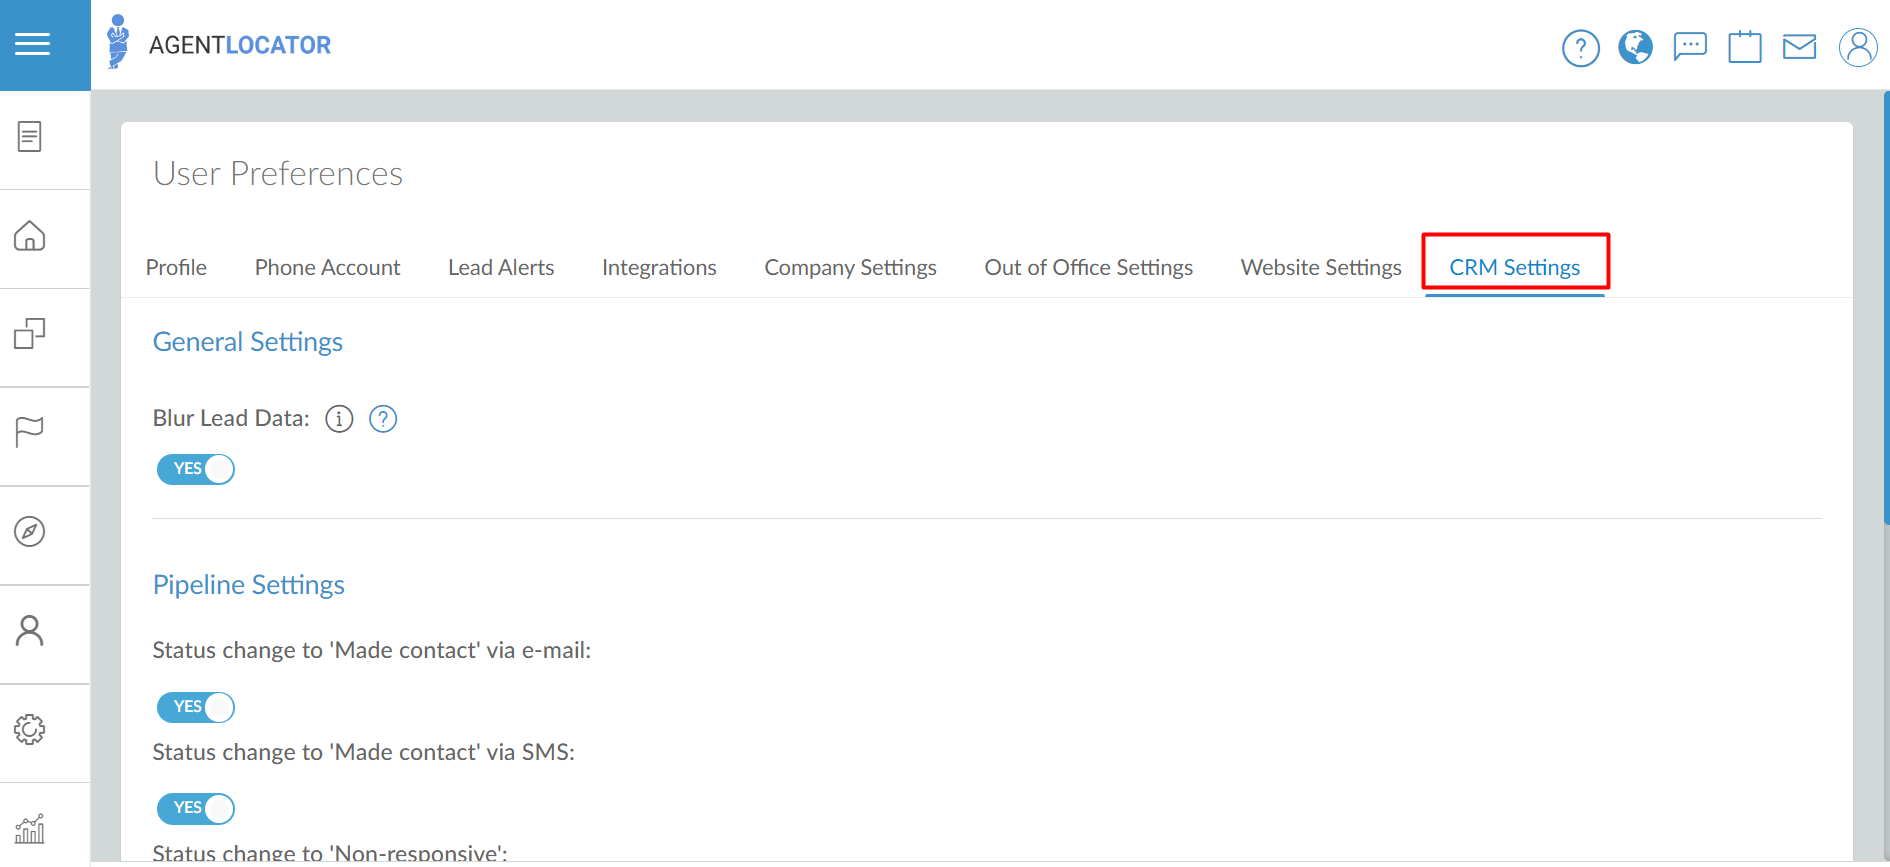1890x867 pixels.
Task: Switch to the Profile tab
Action: click(x=176, y=267)
